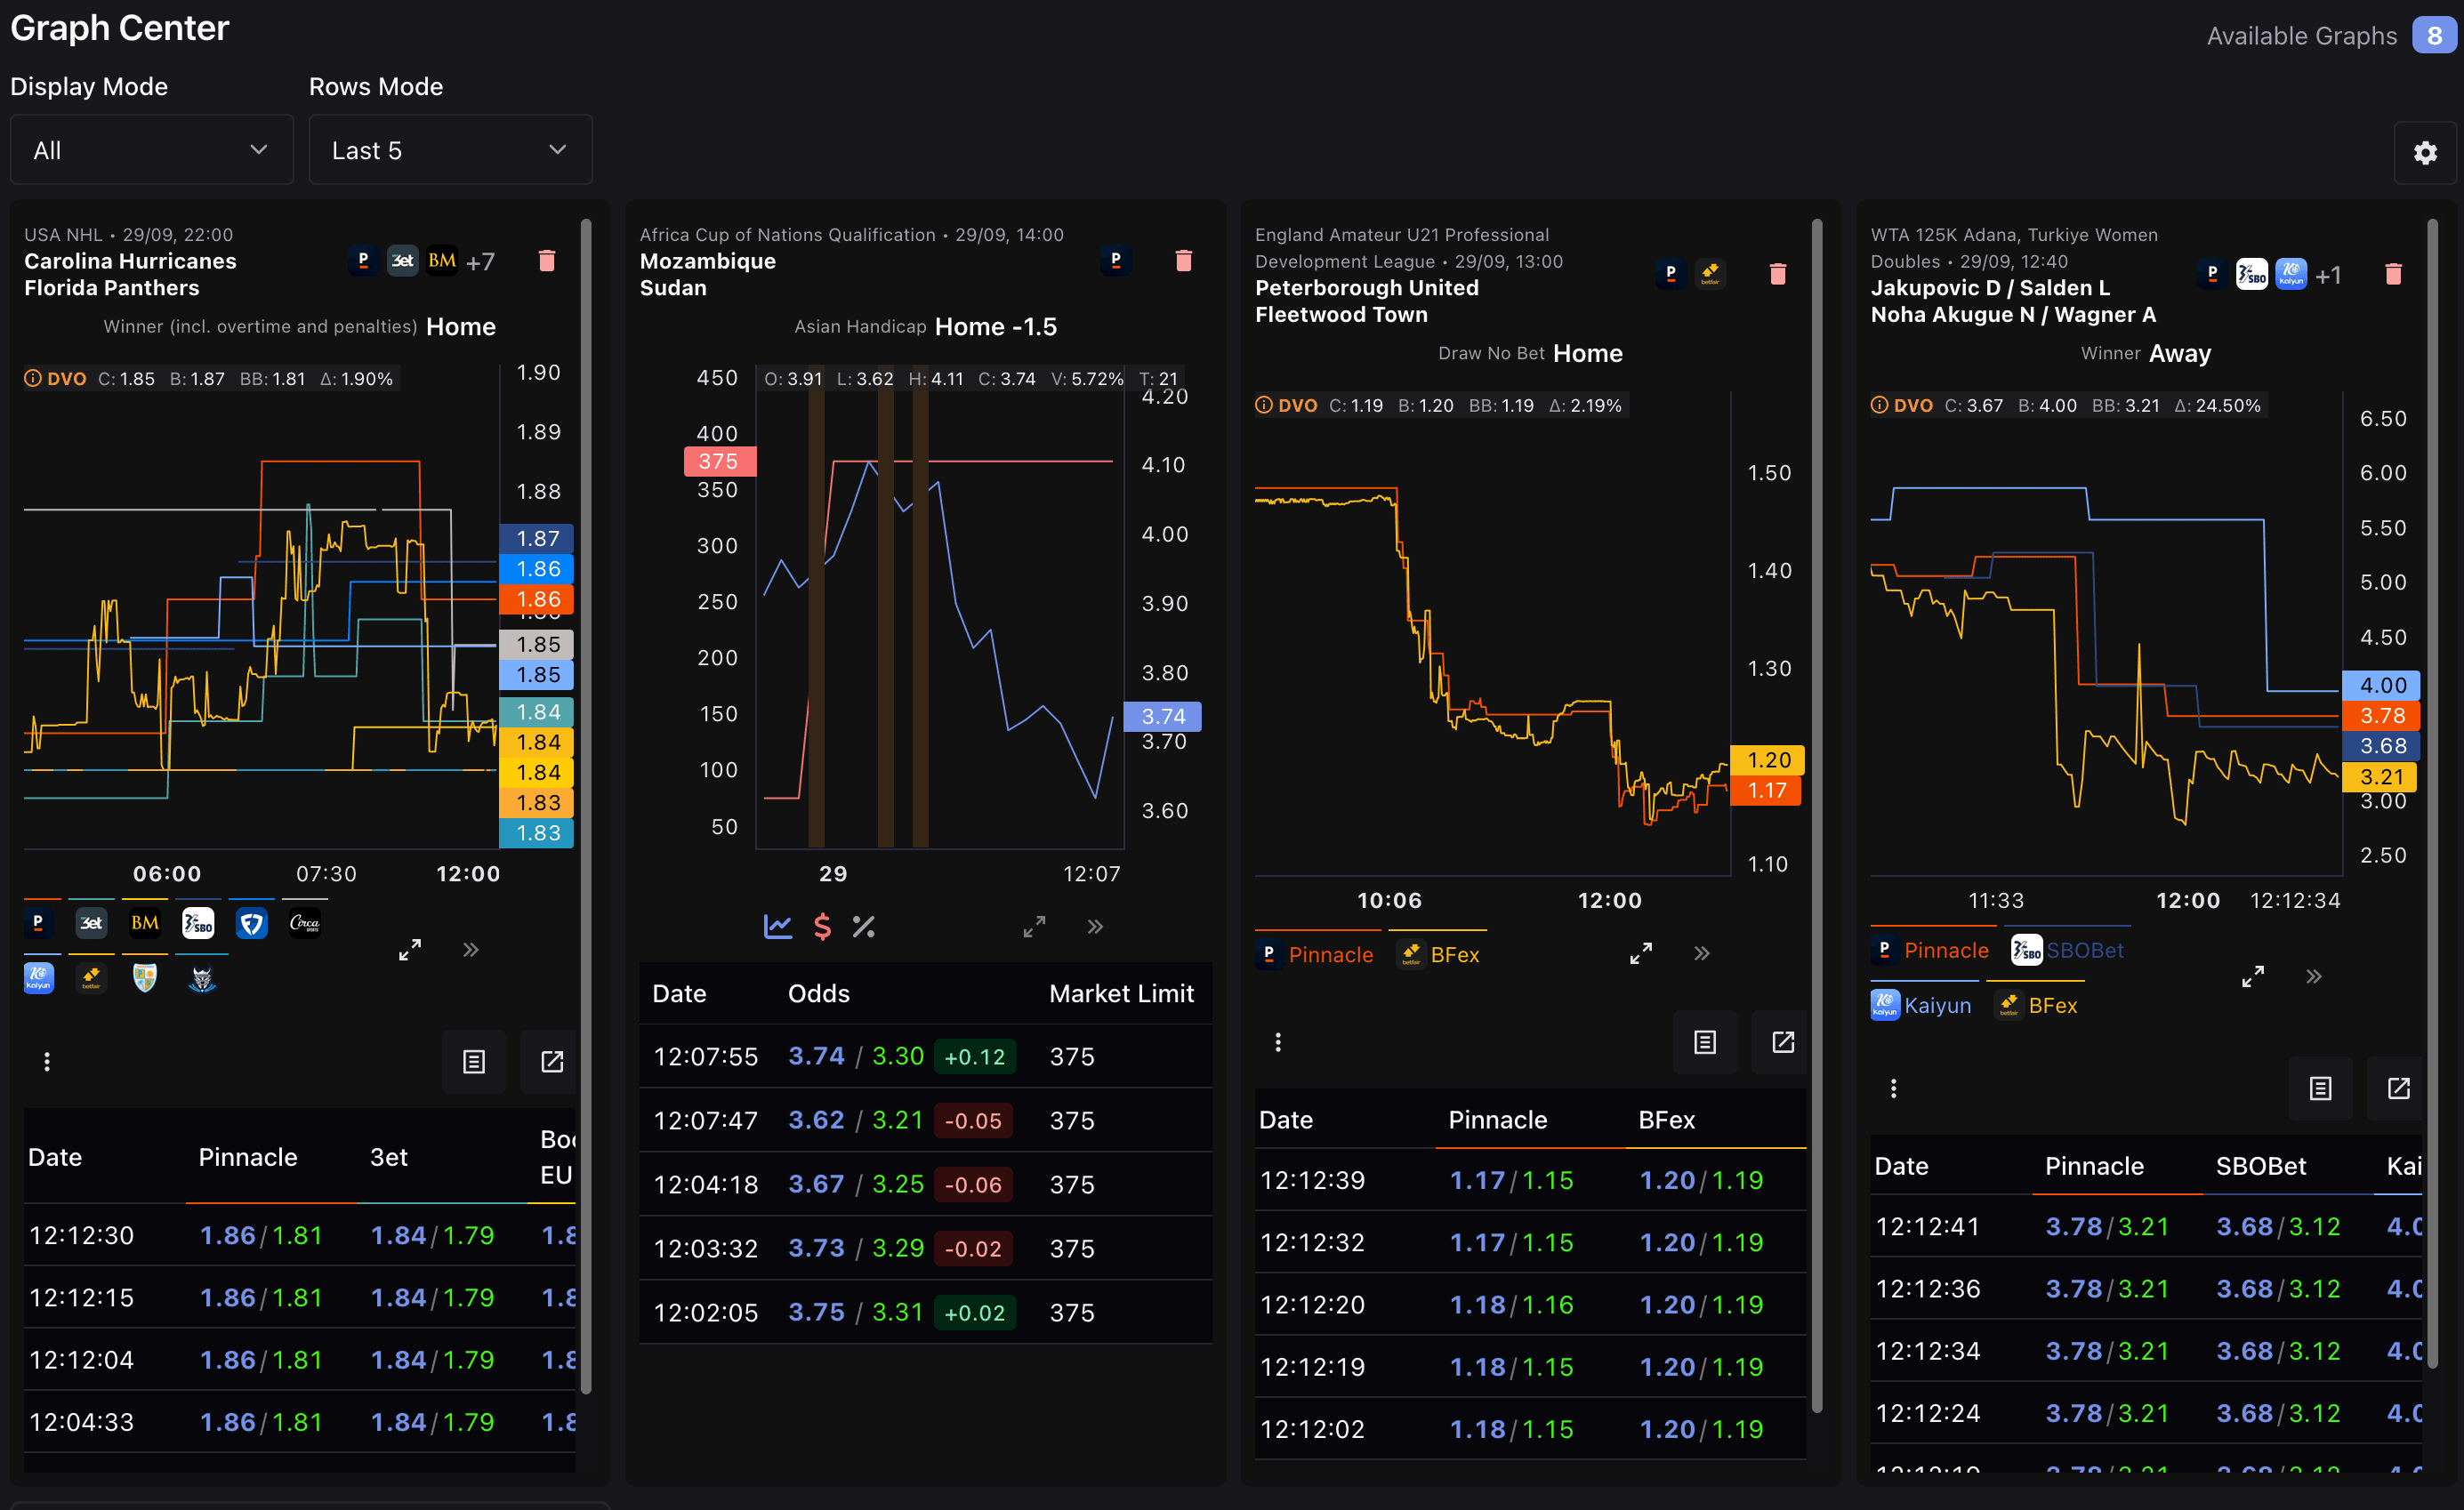Select the line chart mode for Mozambique graph
Viewport: 2464px width, 1510px height.
click(778, 926)
